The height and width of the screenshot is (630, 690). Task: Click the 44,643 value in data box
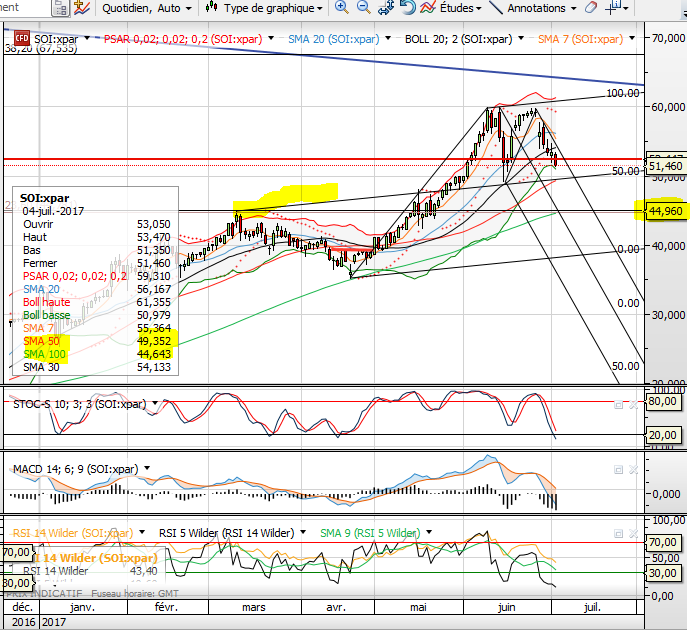(154, 354)
